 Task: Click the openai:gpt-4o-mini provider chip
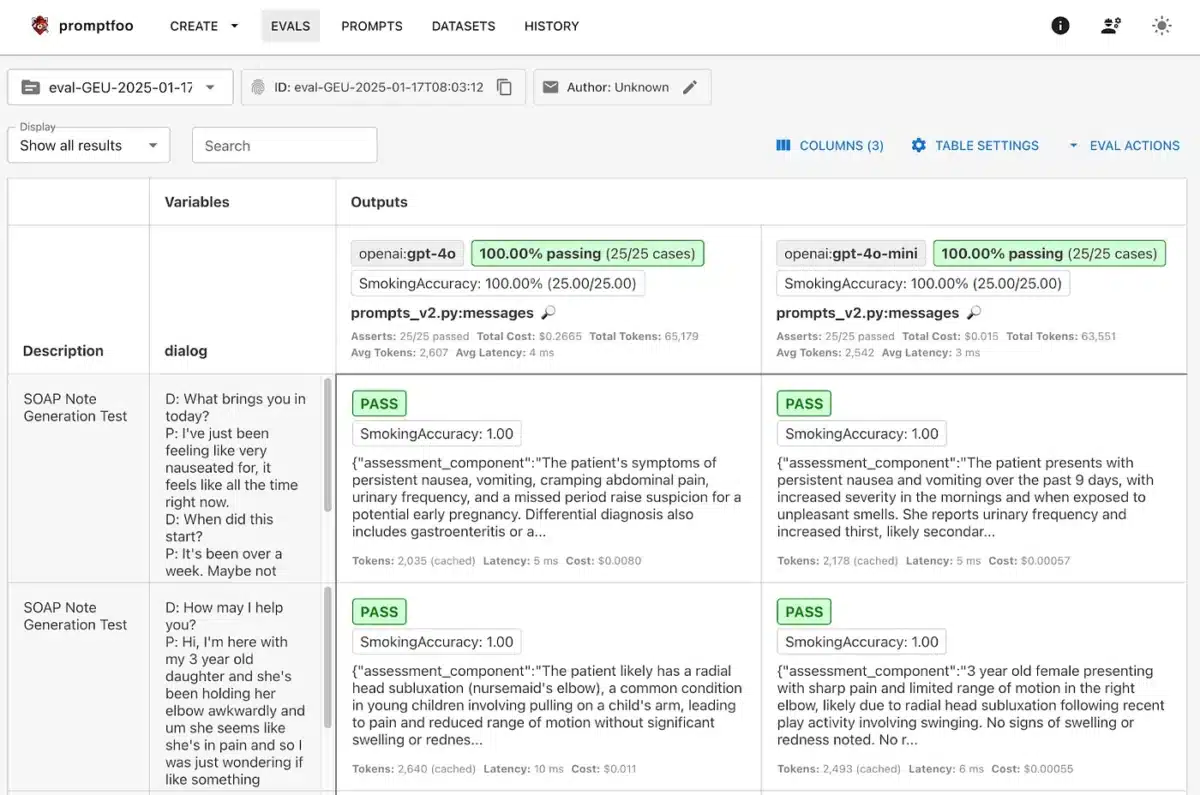(x=851, y=253)
